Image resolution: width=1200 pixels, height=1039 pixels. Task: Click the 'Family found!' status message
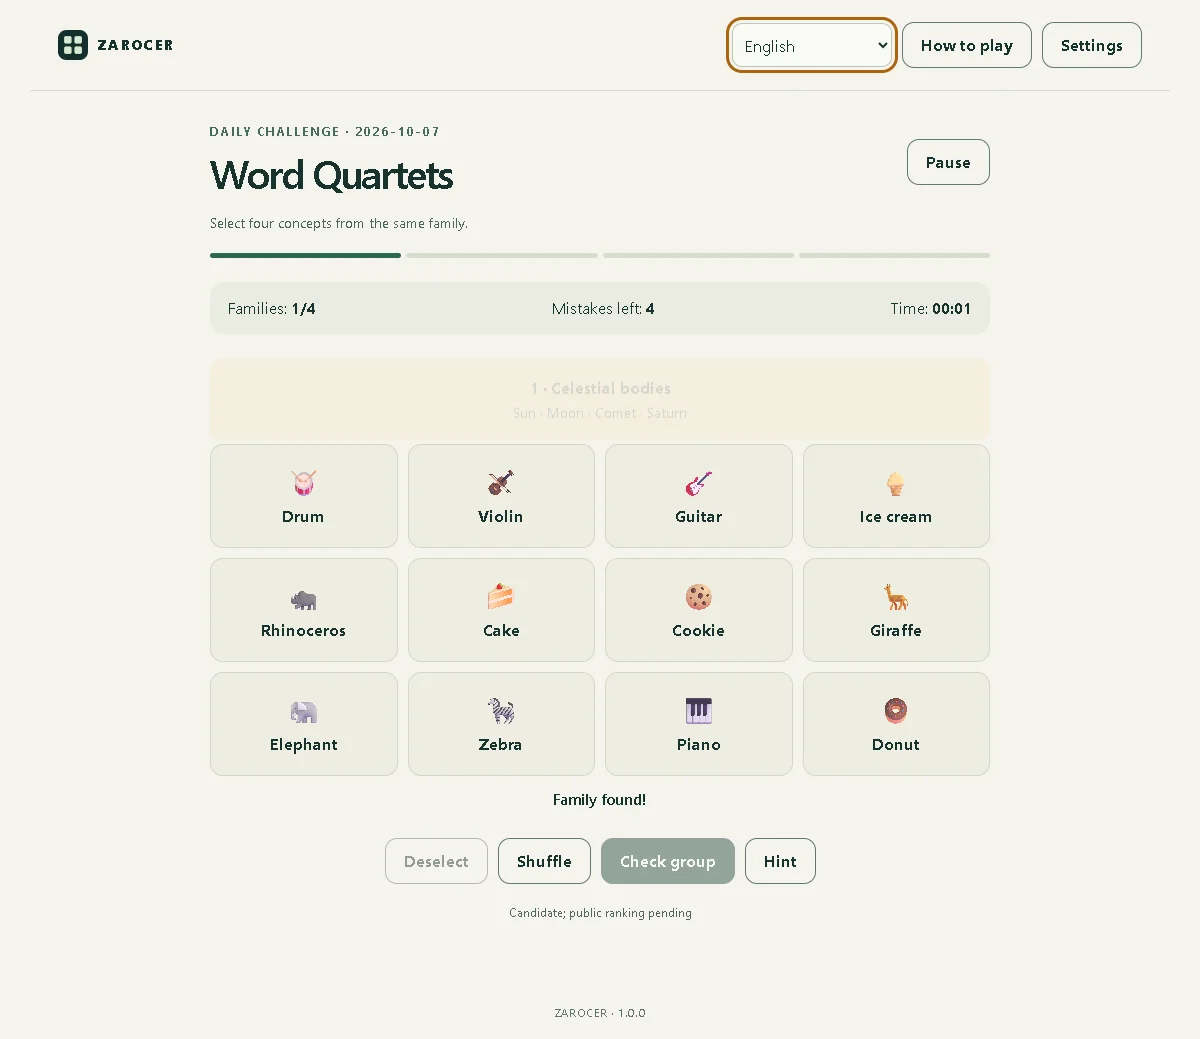coord(600,800)
